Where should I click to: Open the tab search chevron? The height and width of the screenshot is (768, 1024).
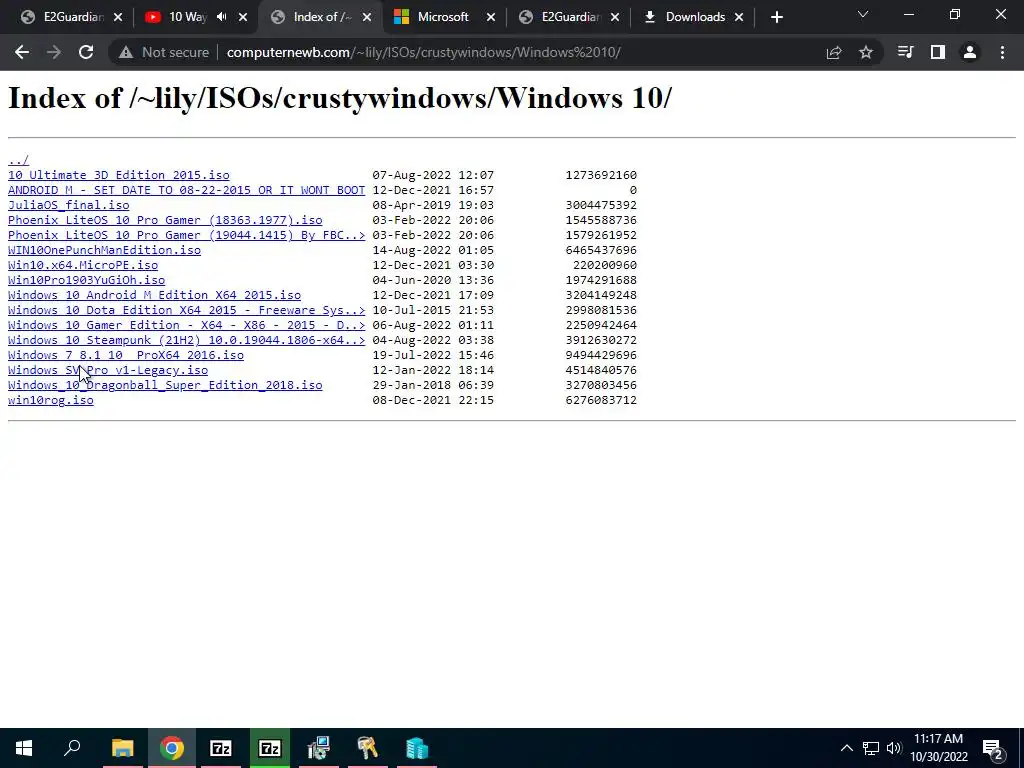(x=863, y=14)
